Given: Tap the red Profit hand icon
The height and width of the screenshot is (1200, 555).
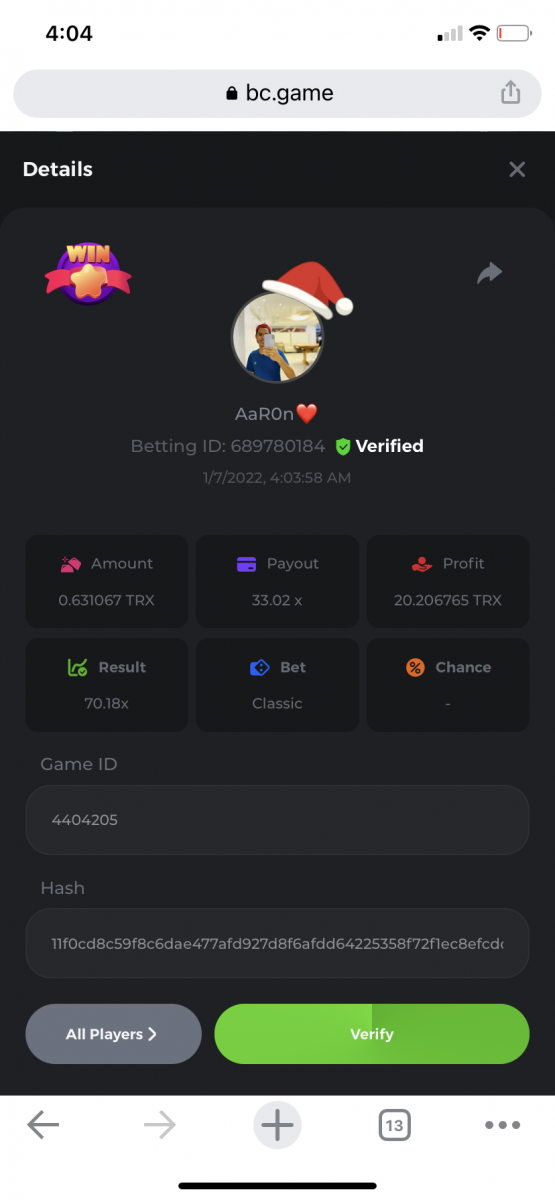Looking at the screenshot, I should click(x=421, y=564).
